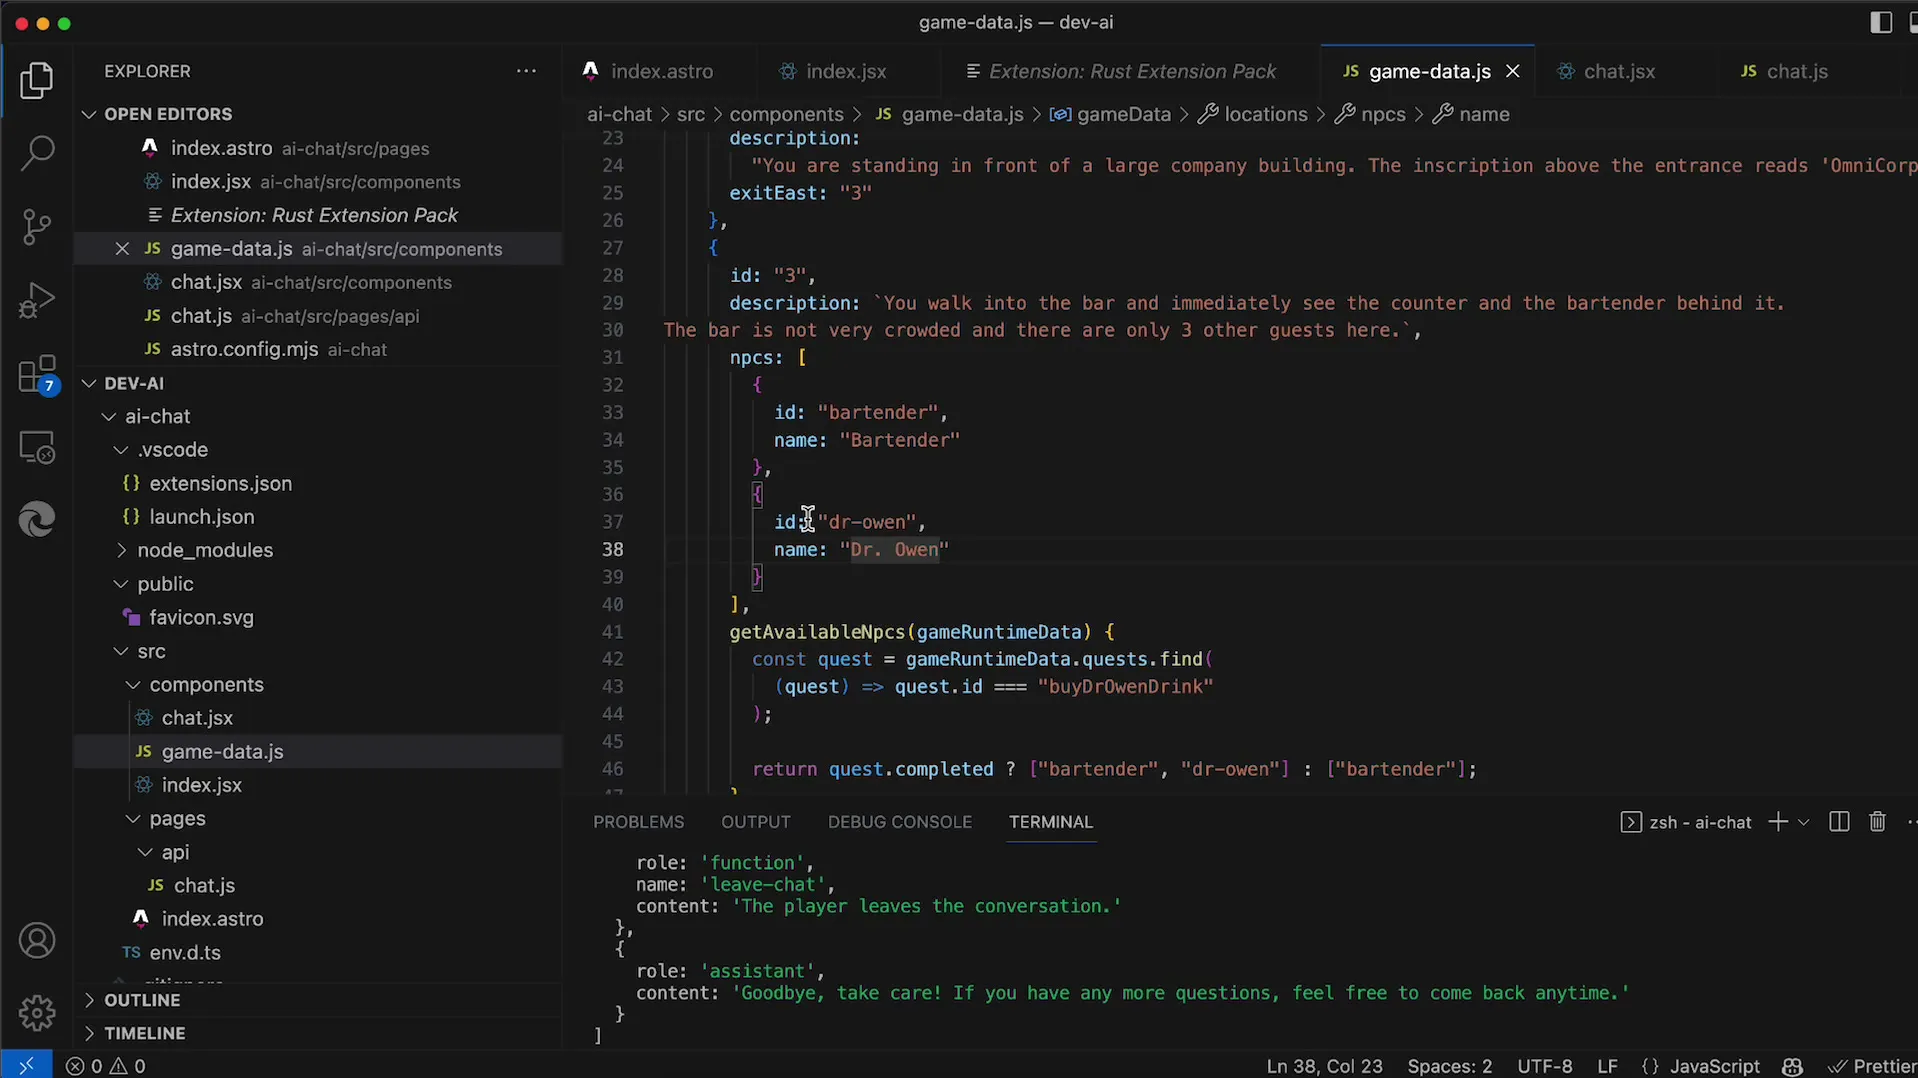Open Manage gear icon in activity bar
This screenshot has width=1918, height=1078.
[37, 1013]
